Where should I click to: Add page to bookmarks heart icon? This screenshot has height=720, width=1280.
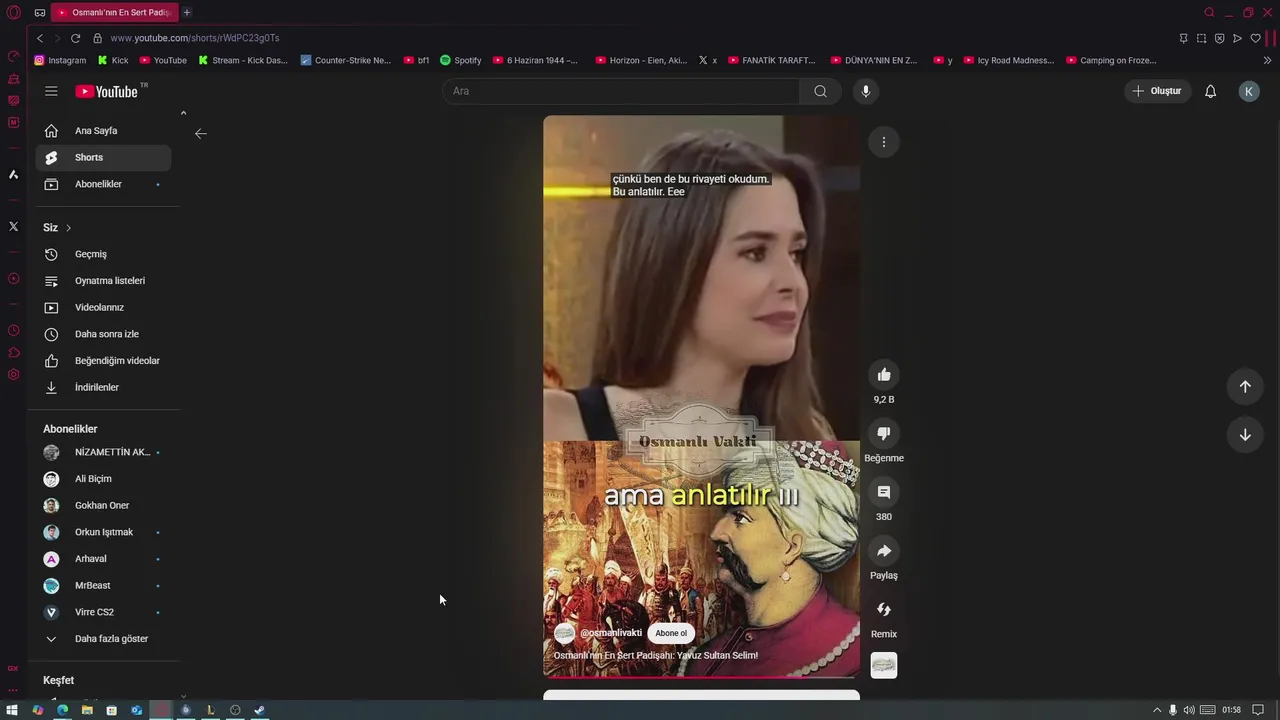(x=1255, y=38)
